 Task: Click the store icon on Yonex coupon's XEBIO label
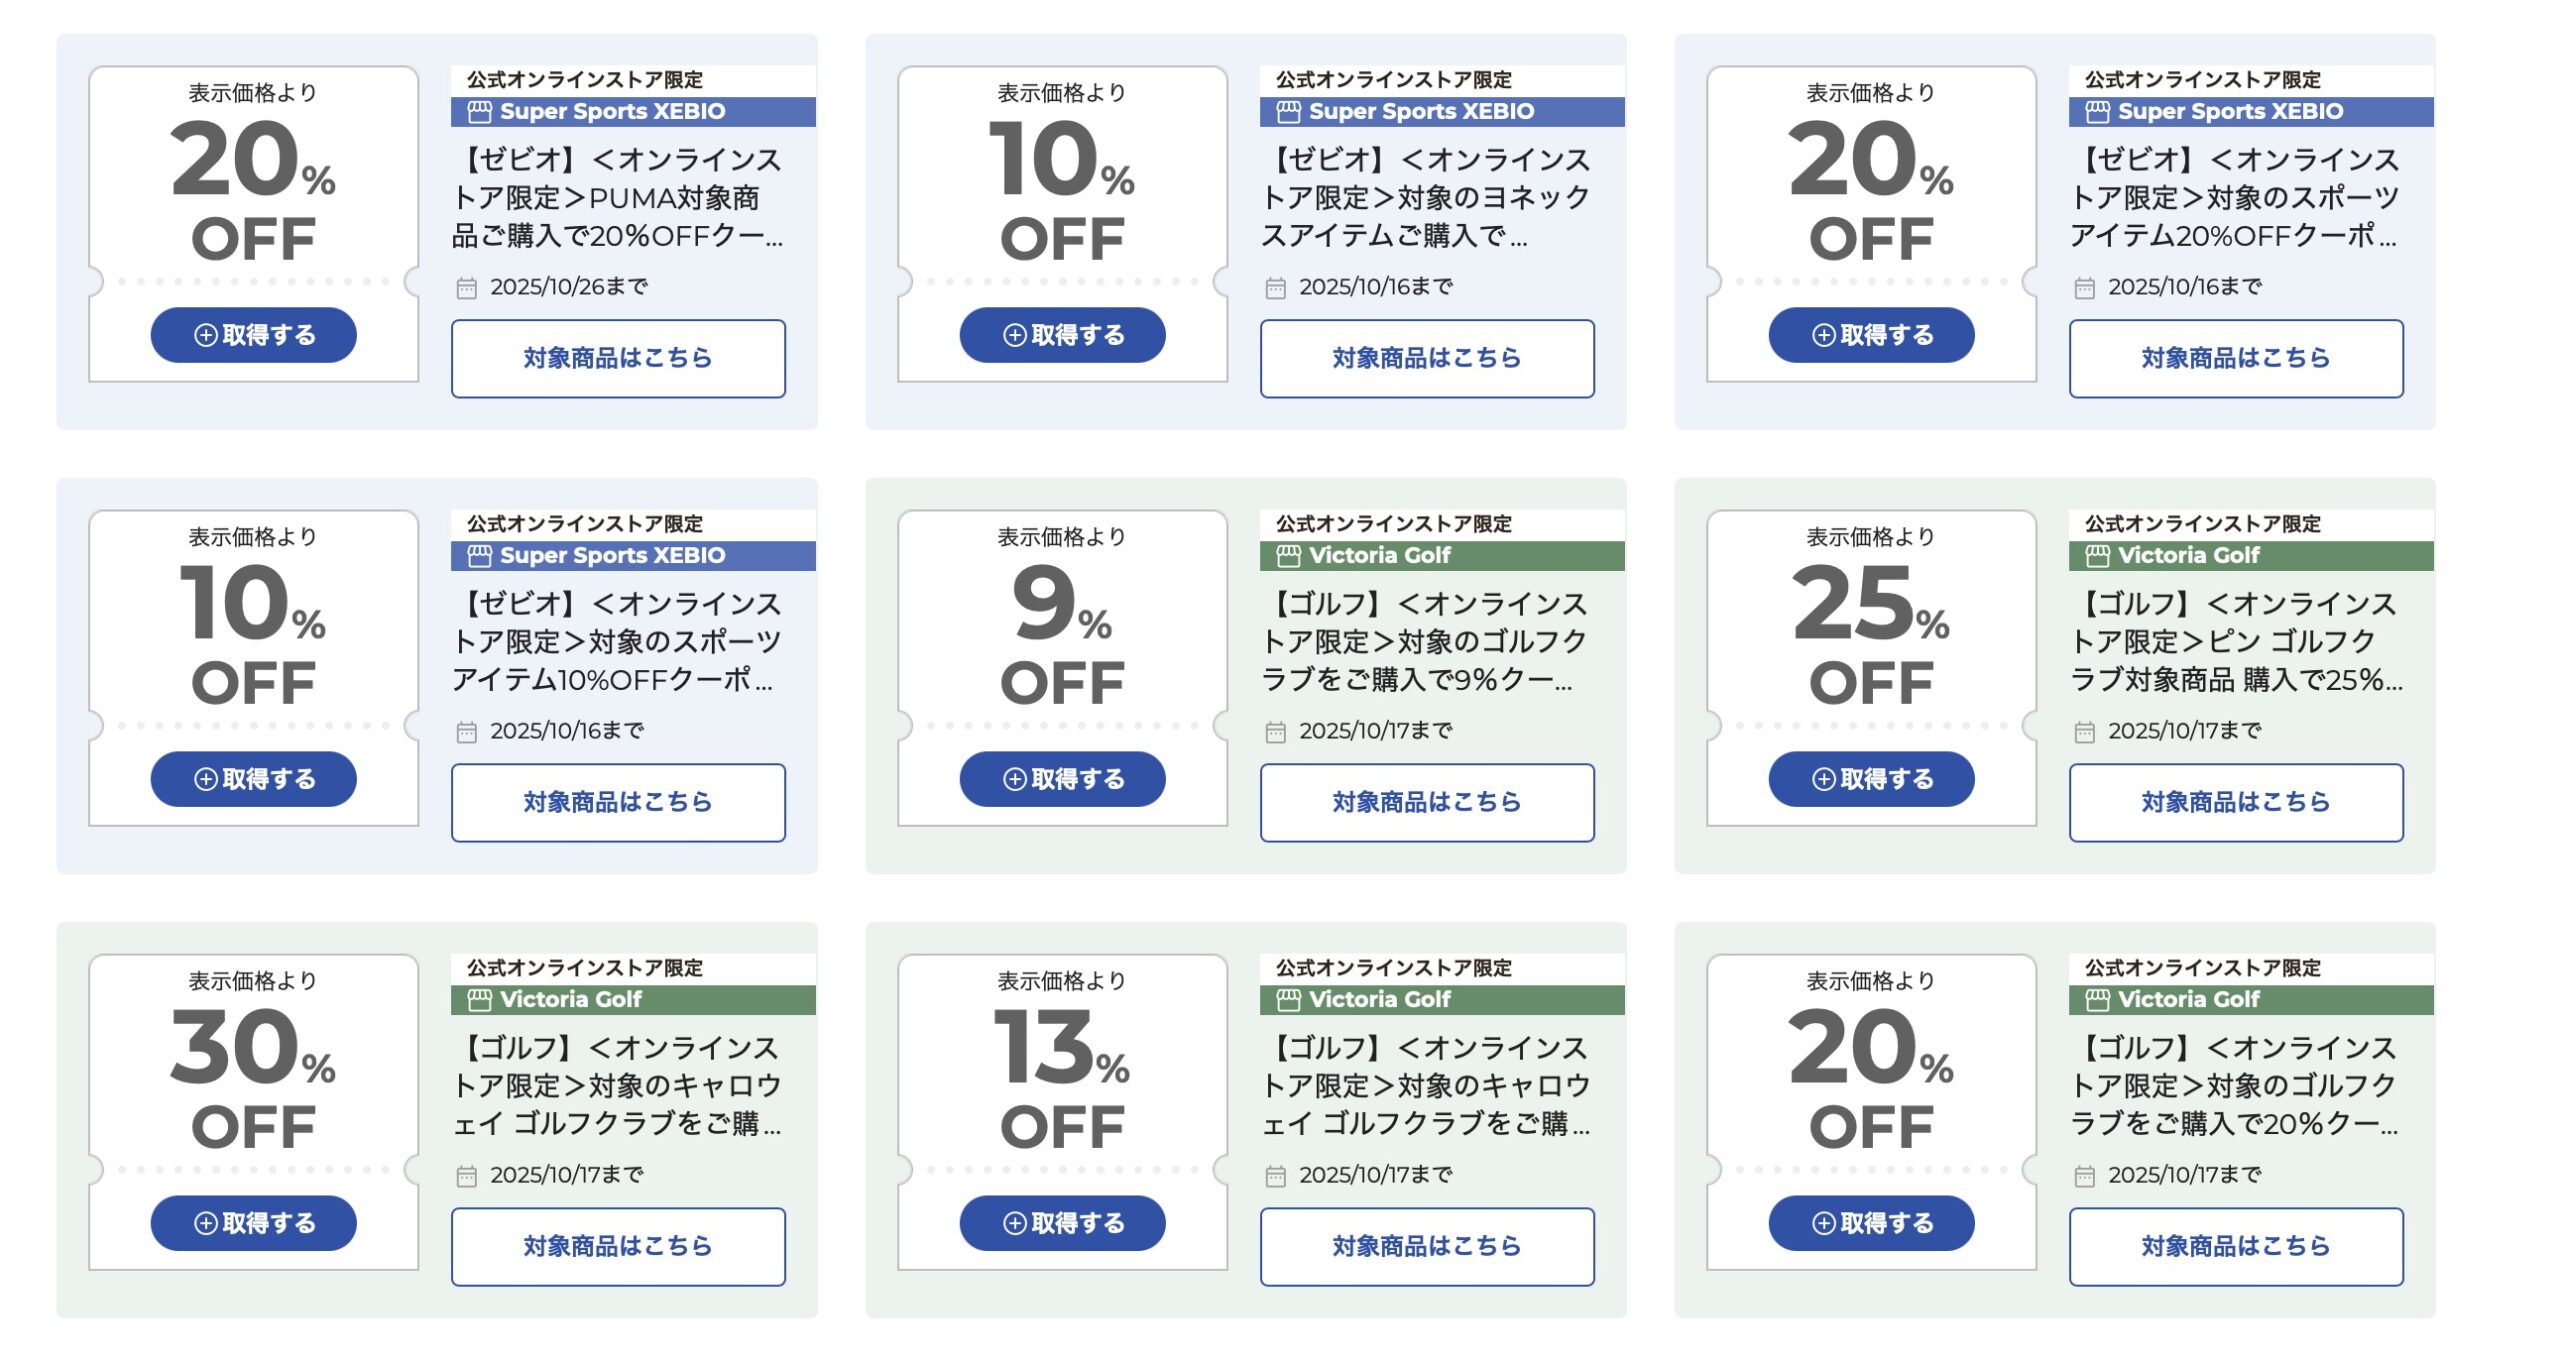1288,112
